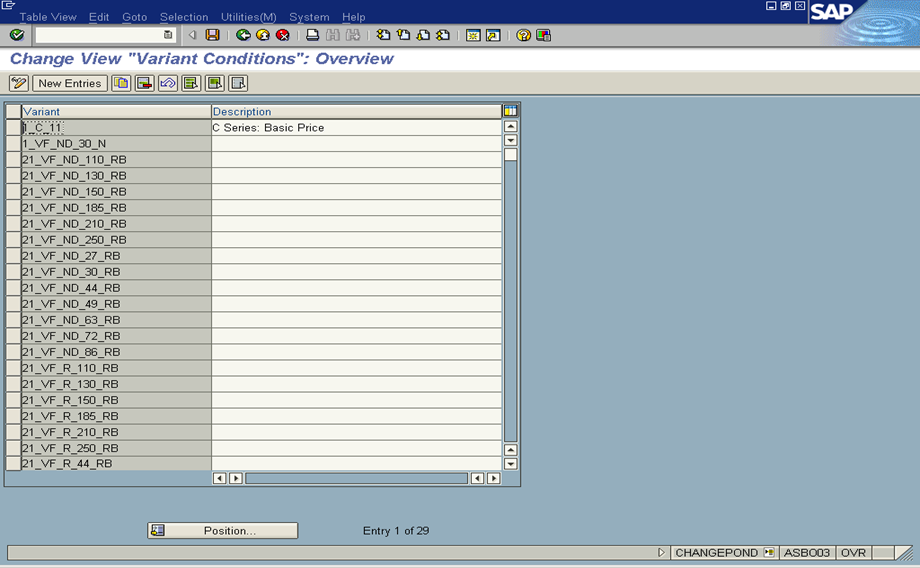The height and width of the screenshot is (568, 920).
Task: Select row marker for 1_VF_ND_30_N
Action: coord(13,143)
